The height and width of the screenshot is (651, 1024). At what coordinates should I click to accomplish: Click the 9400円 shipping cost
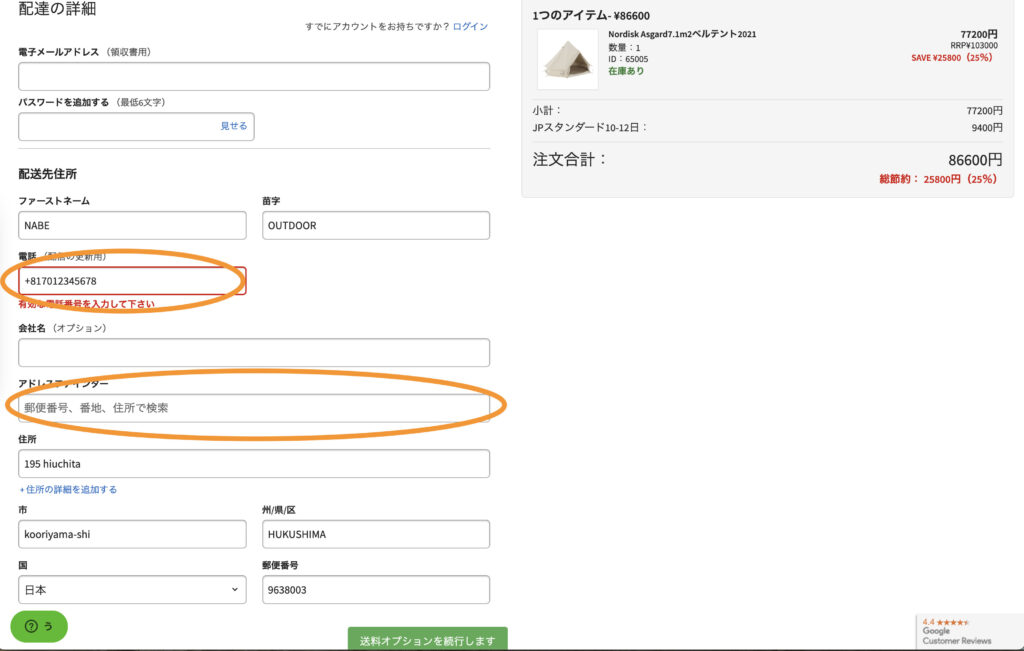click(987, 127)
